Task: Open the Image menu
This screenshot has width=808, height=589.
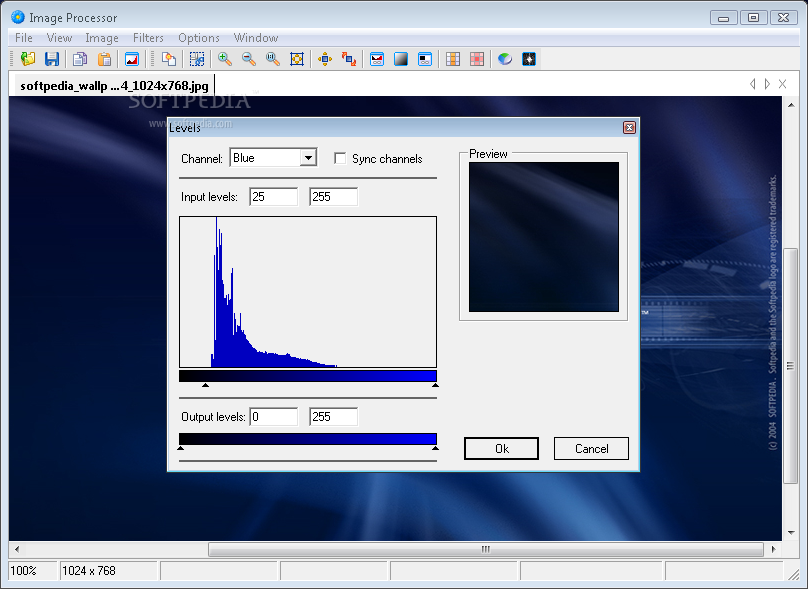Action: (102, 38)
